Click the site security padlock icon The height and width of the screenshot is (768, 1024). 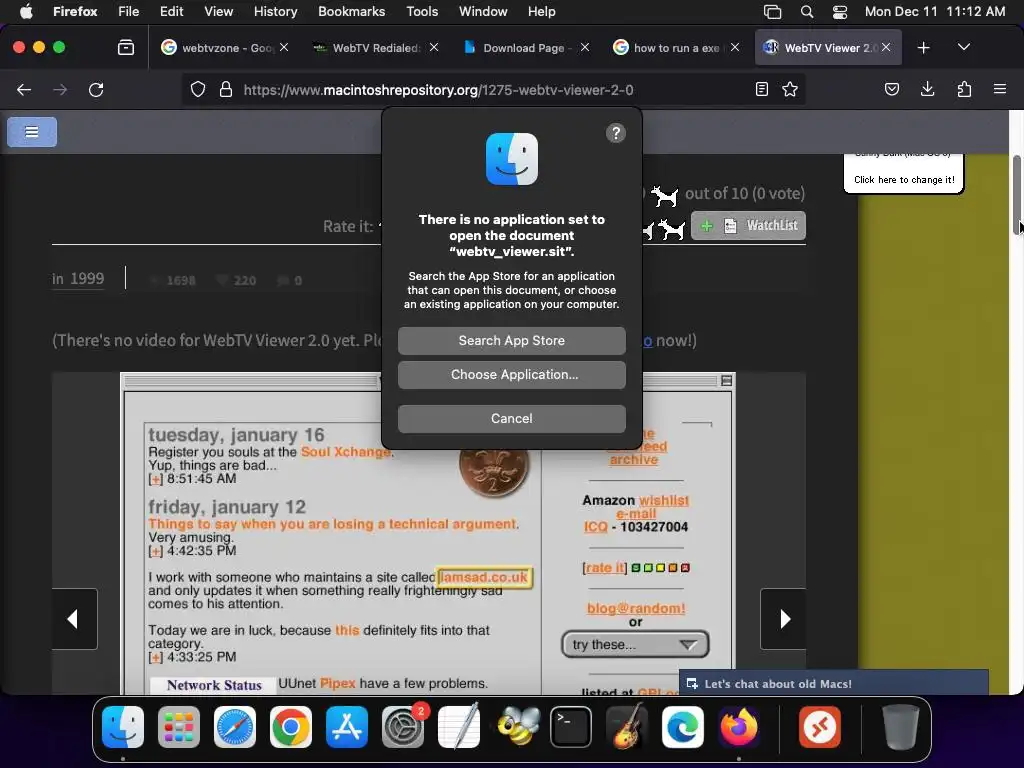click(226, 89)
